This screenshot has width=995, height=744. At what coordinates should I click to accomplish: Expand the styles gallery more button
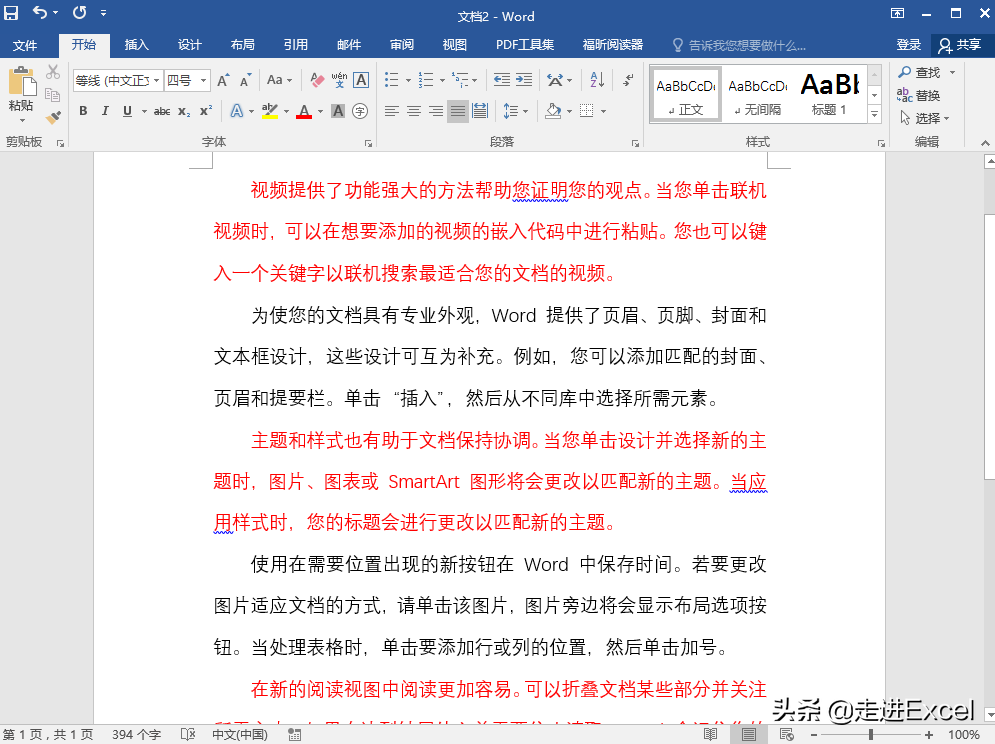click(874, 114)
